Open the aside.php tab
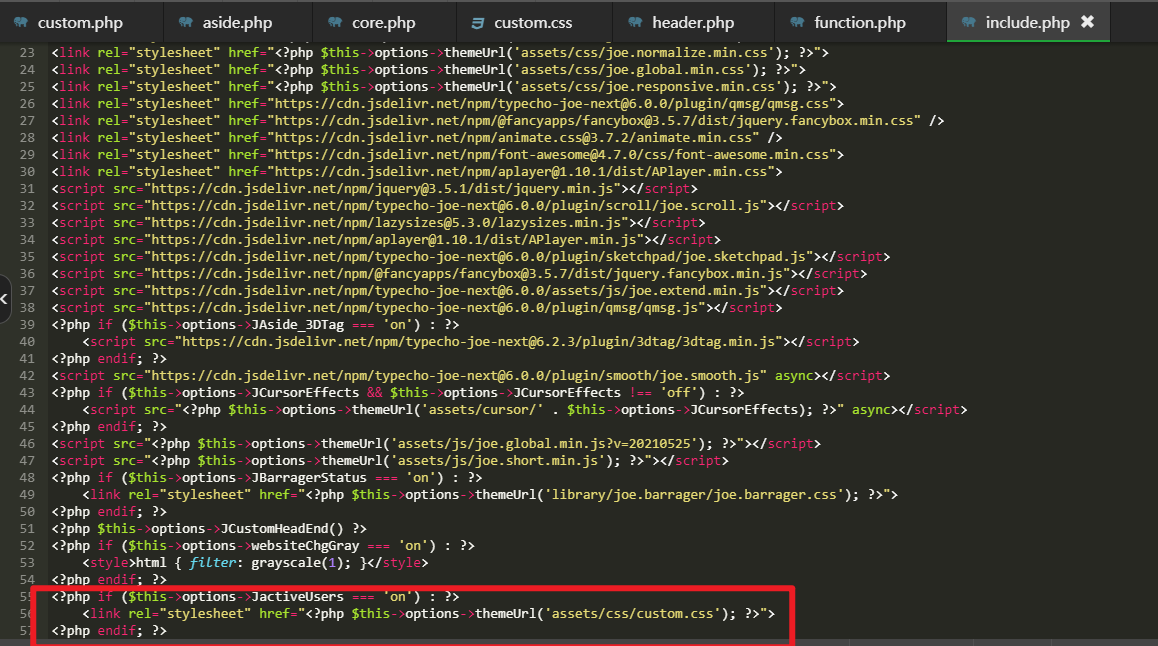This screenshot has width=1158, height=646. [237, 22]
